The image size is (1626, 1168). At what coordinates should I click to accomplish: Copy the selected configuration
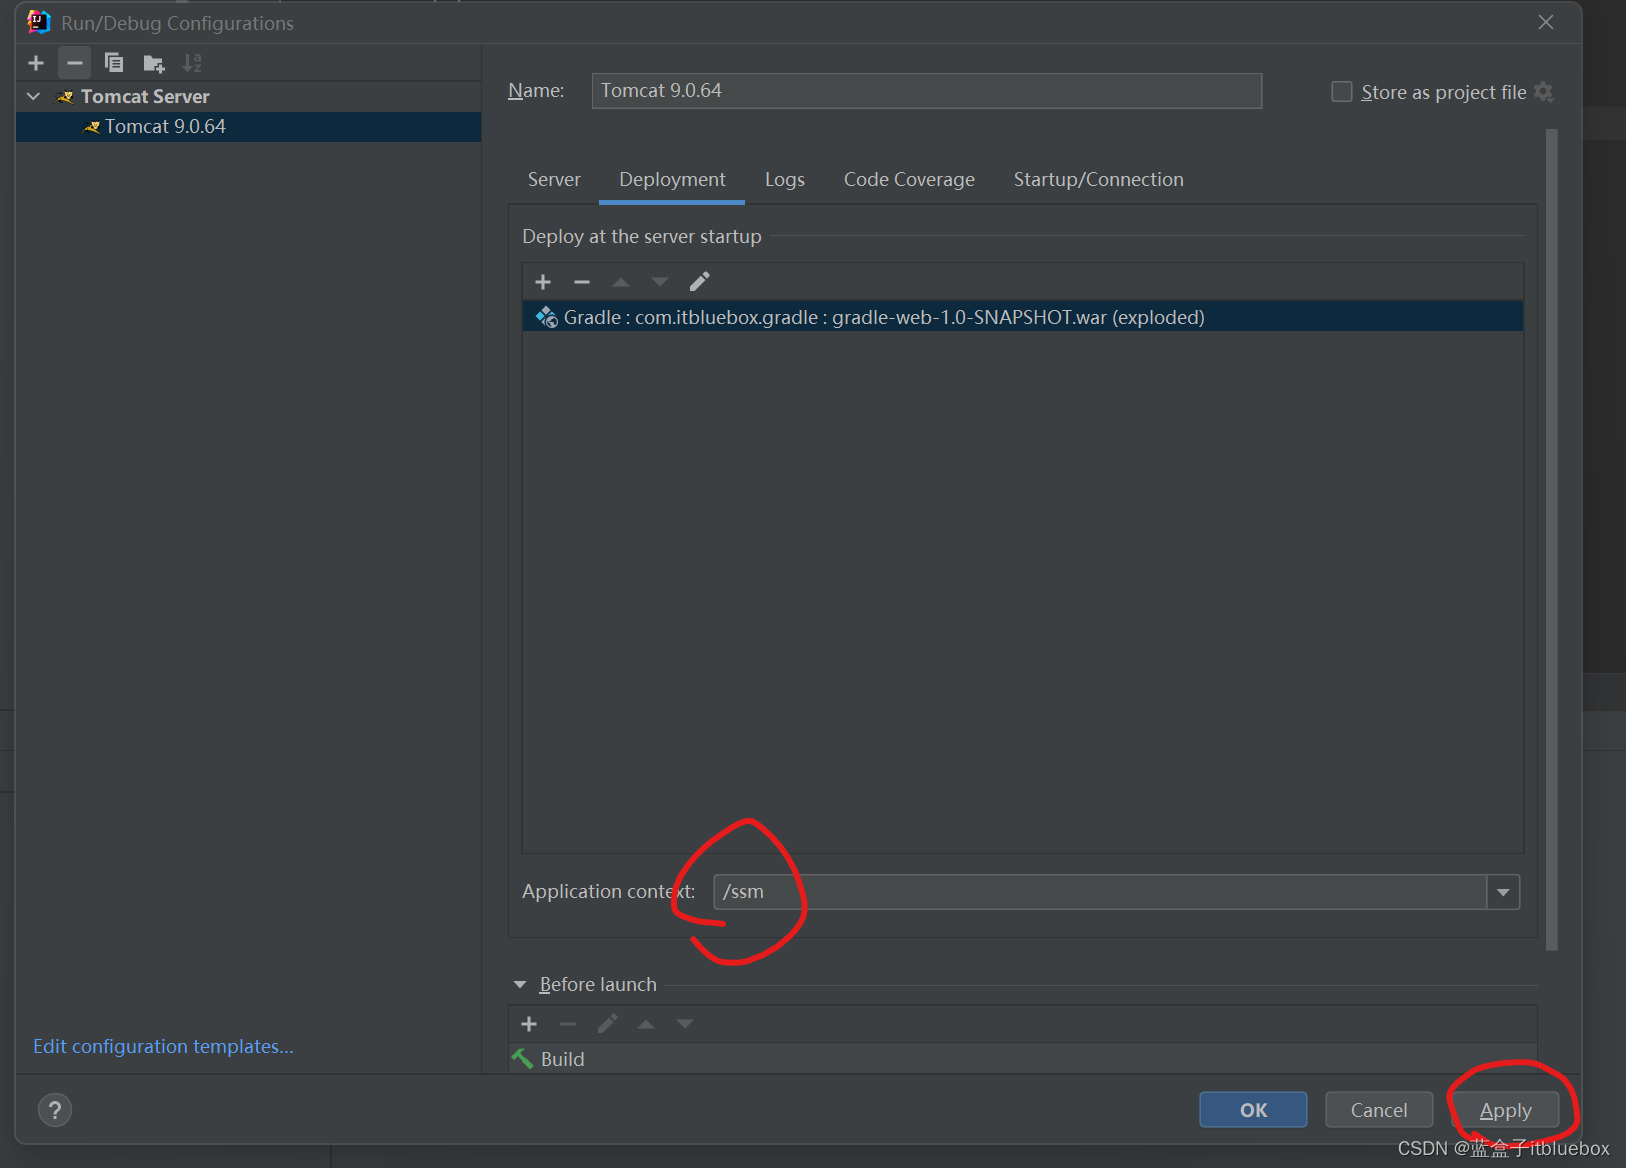tap(114, 63)
